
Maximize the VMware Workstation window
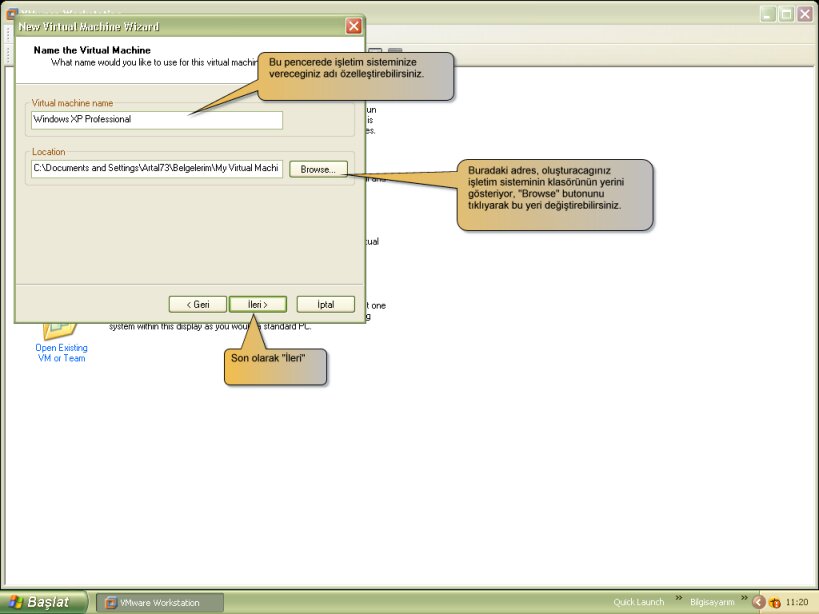tap(786, 14)
